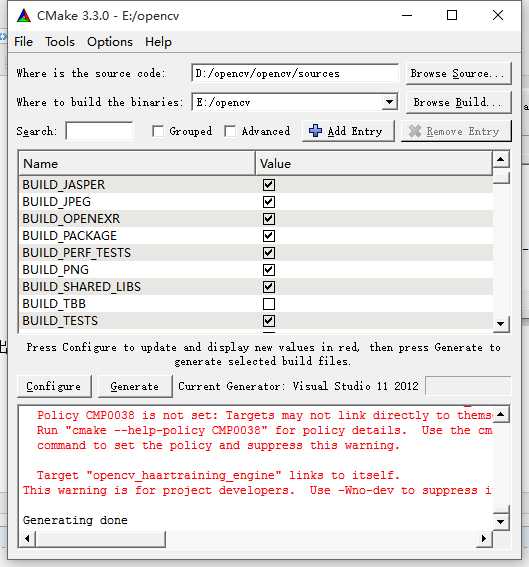Uncheck BUILD_SHARED_LIBS option
The height and width of the screenshot is (567, 529).
click(269, 287)
